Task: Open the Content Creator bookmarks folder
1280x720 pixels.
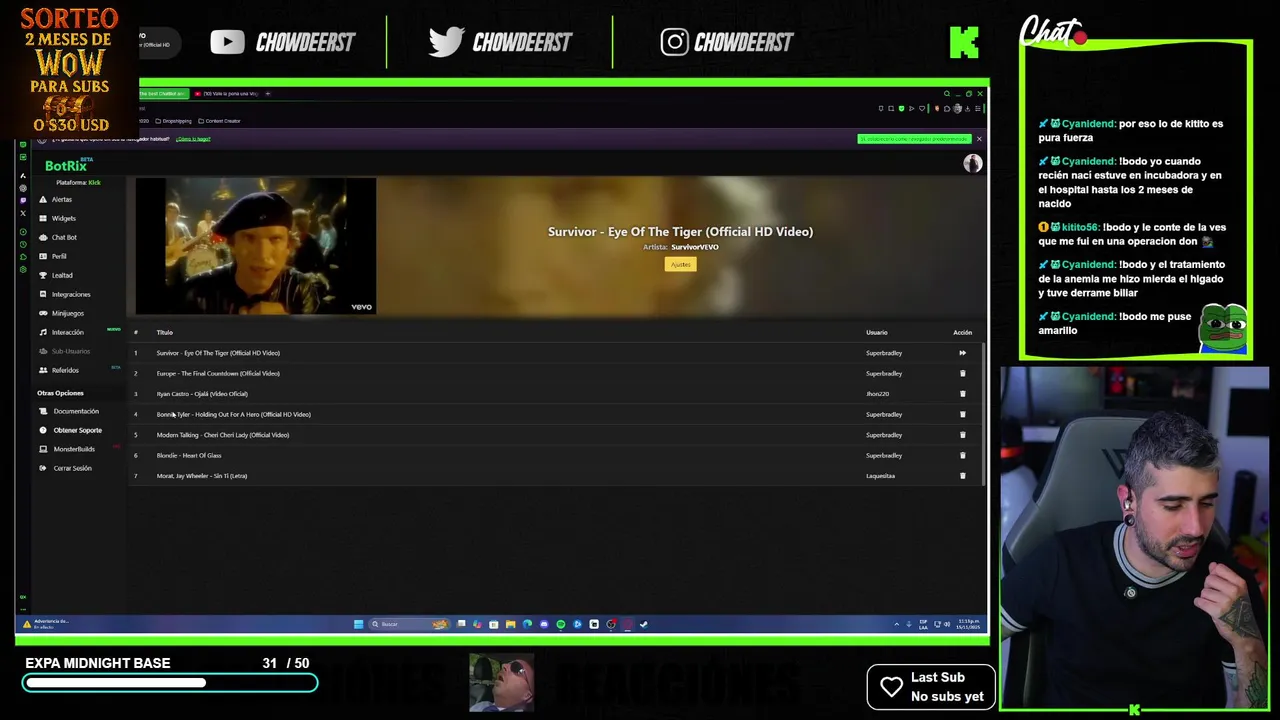Action: pyautogui.click(x=219, y=121)
